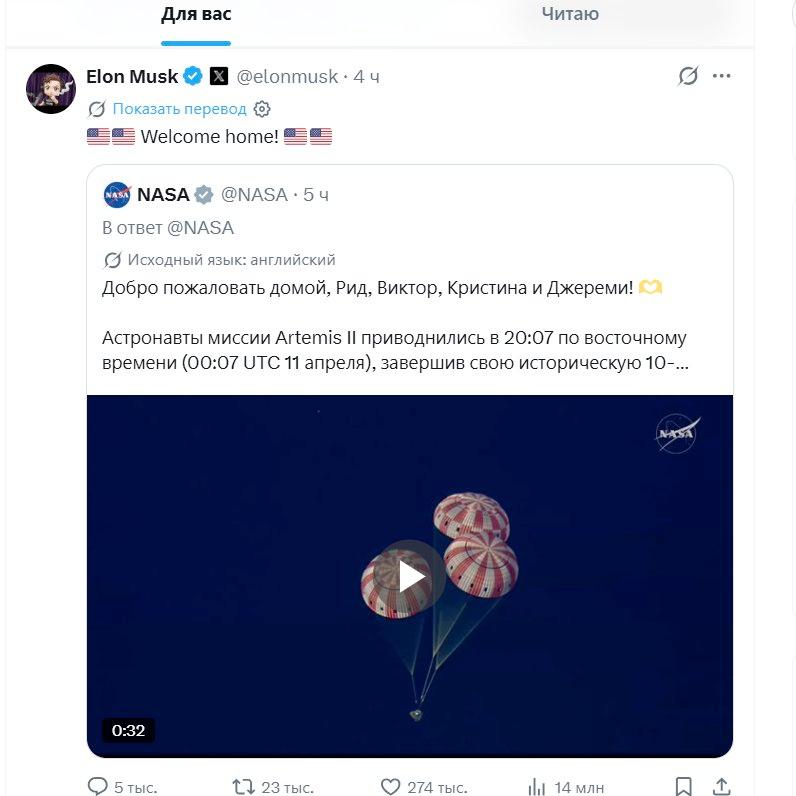The height and width of the screenshot is (796, 796).
Task: Switch to the Читаю tab
Action: tap(570, 14)
